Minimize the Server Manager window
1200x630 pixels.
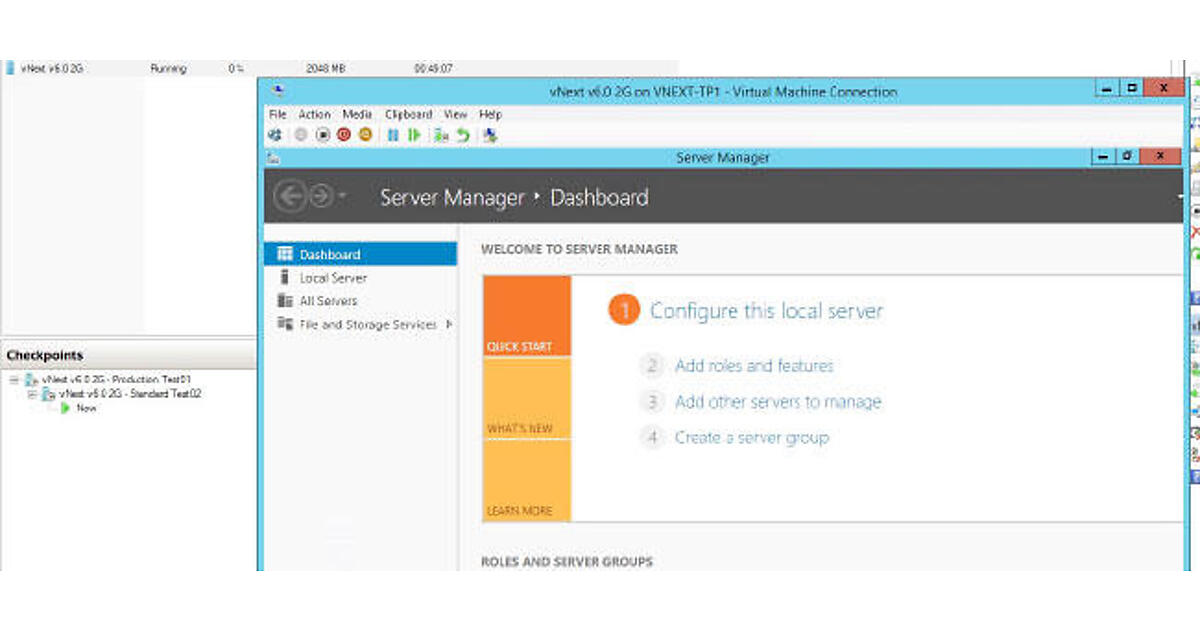1103,156
